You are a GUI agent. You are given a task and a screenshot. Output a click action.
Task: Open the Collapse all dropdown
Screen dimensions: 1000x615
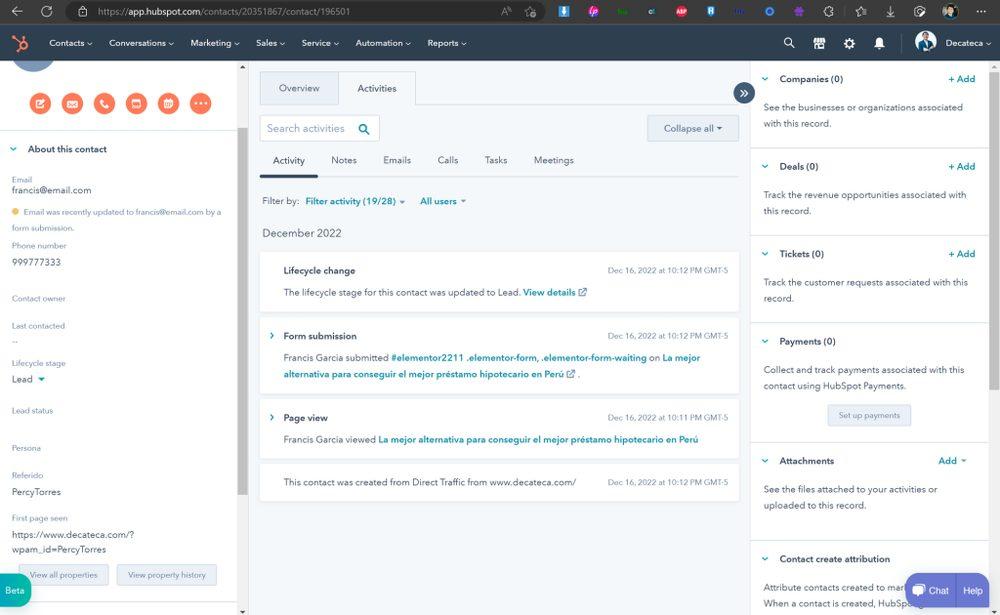pyautogui.click(x=693, y=128)
